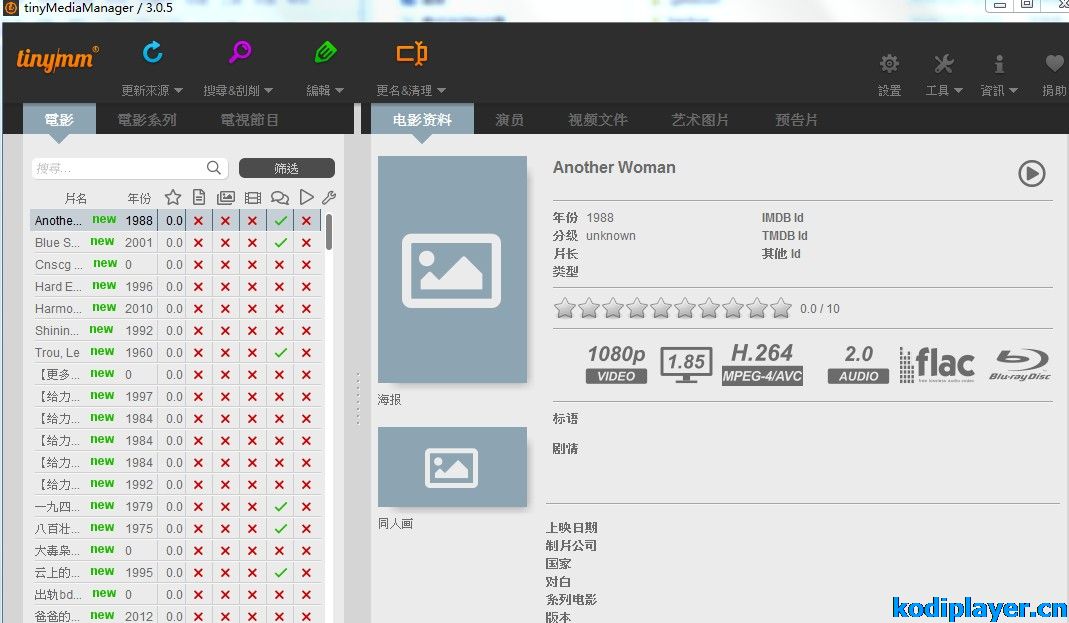Click the 年份 year column header
This screenshot has height=623, width=1069.
pyautogui.click(x=139, y=198)
